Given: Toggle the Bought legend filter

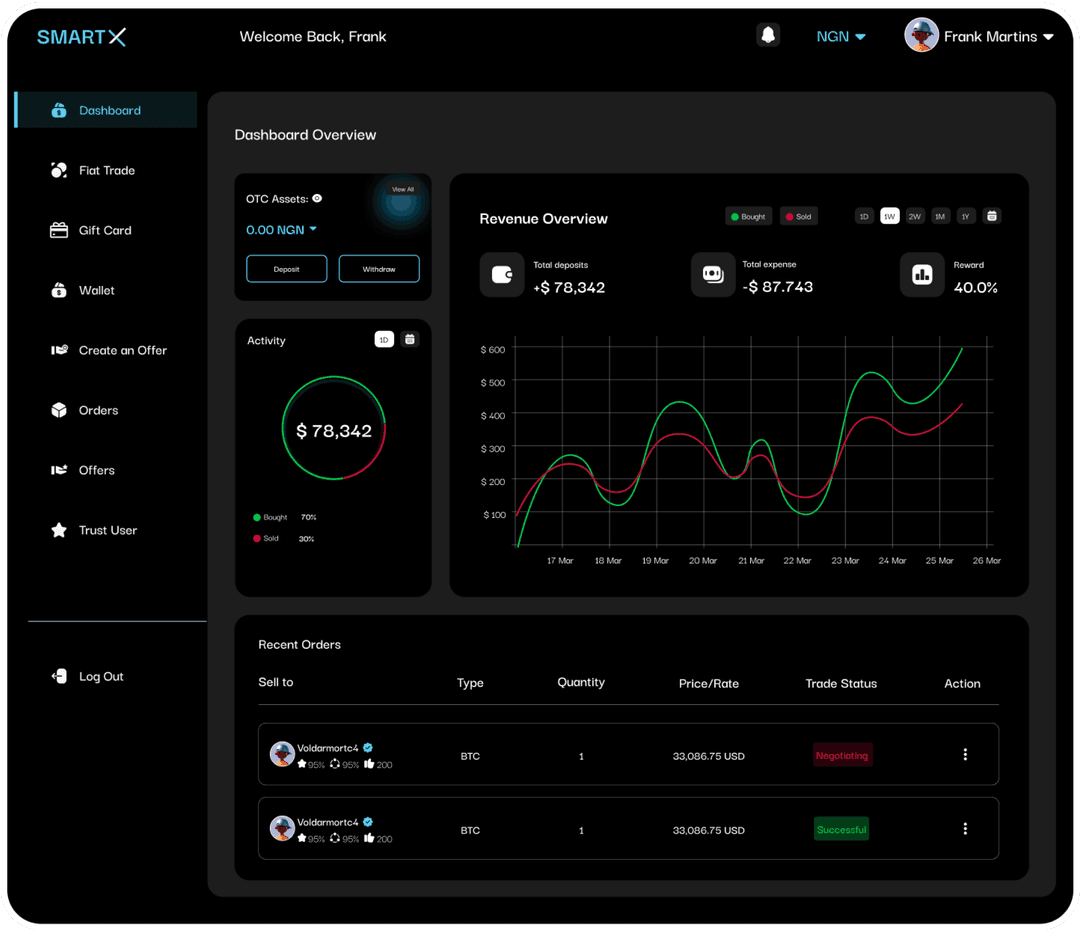Looking at the screenshot, I should [x=748, y=216].
